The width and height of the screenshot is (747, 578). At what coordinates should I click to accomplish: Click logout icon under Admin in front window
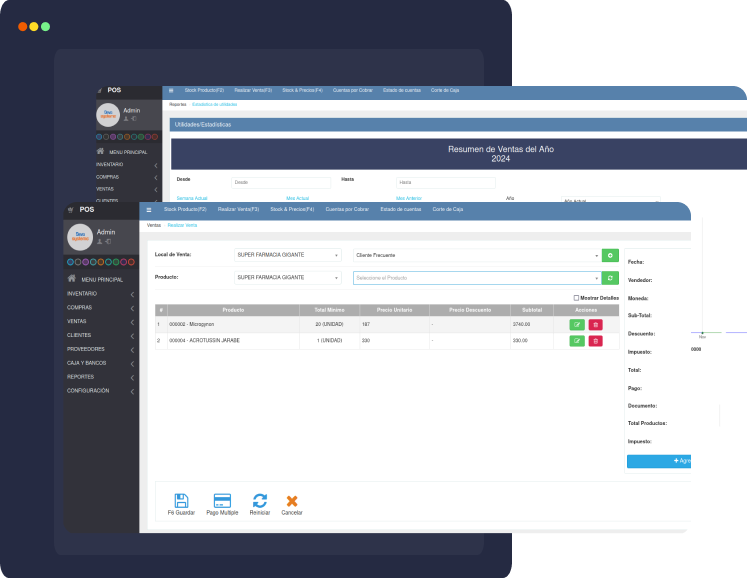coord(108,242)
